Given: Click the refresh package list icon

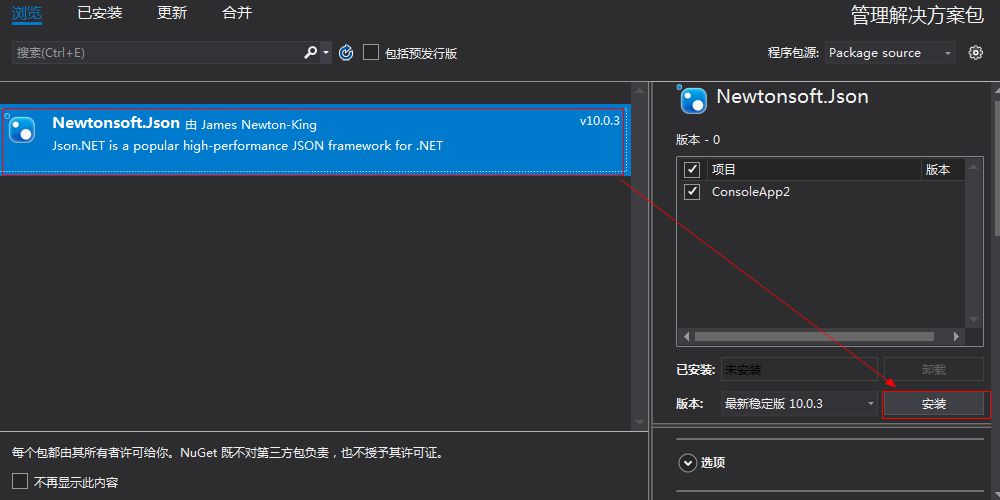Looking at the screenshot, I should 346,52.
